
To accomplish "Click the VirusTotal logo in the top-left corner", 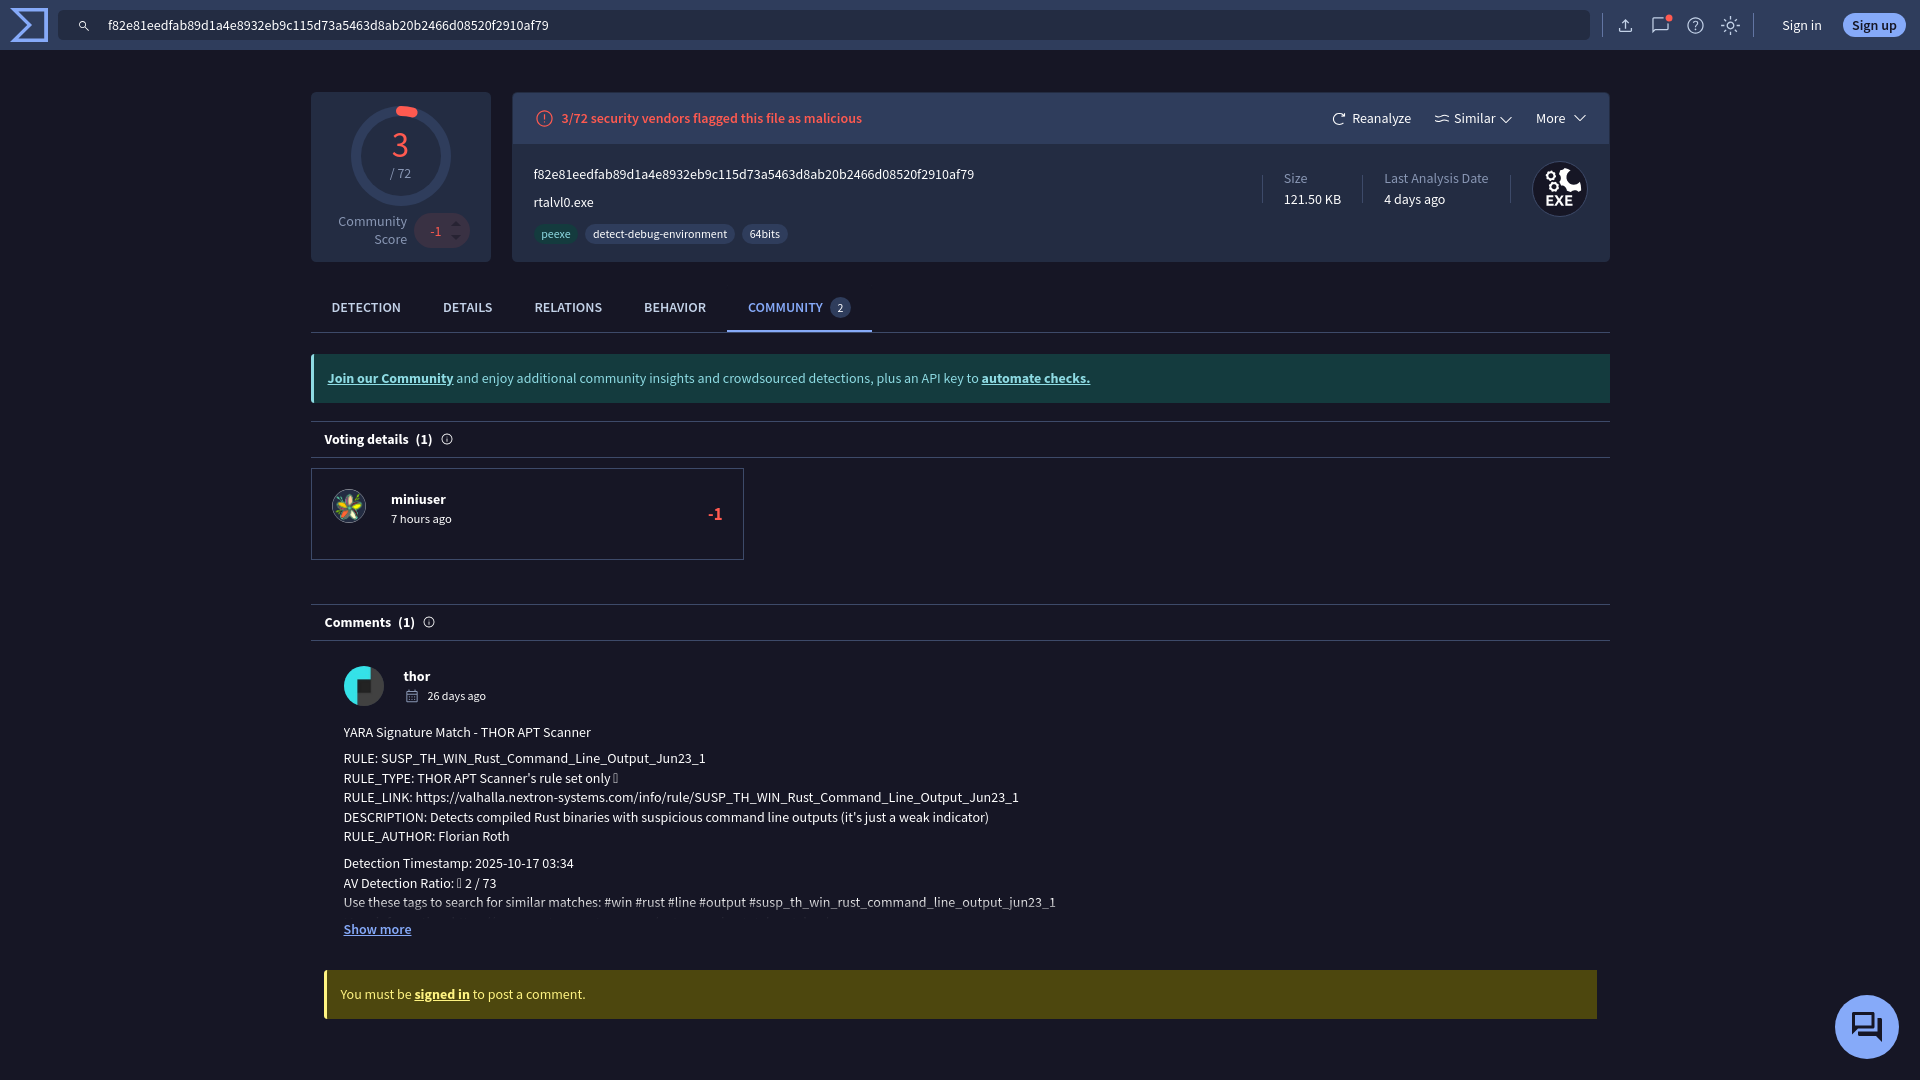I will tap(28, 25).
